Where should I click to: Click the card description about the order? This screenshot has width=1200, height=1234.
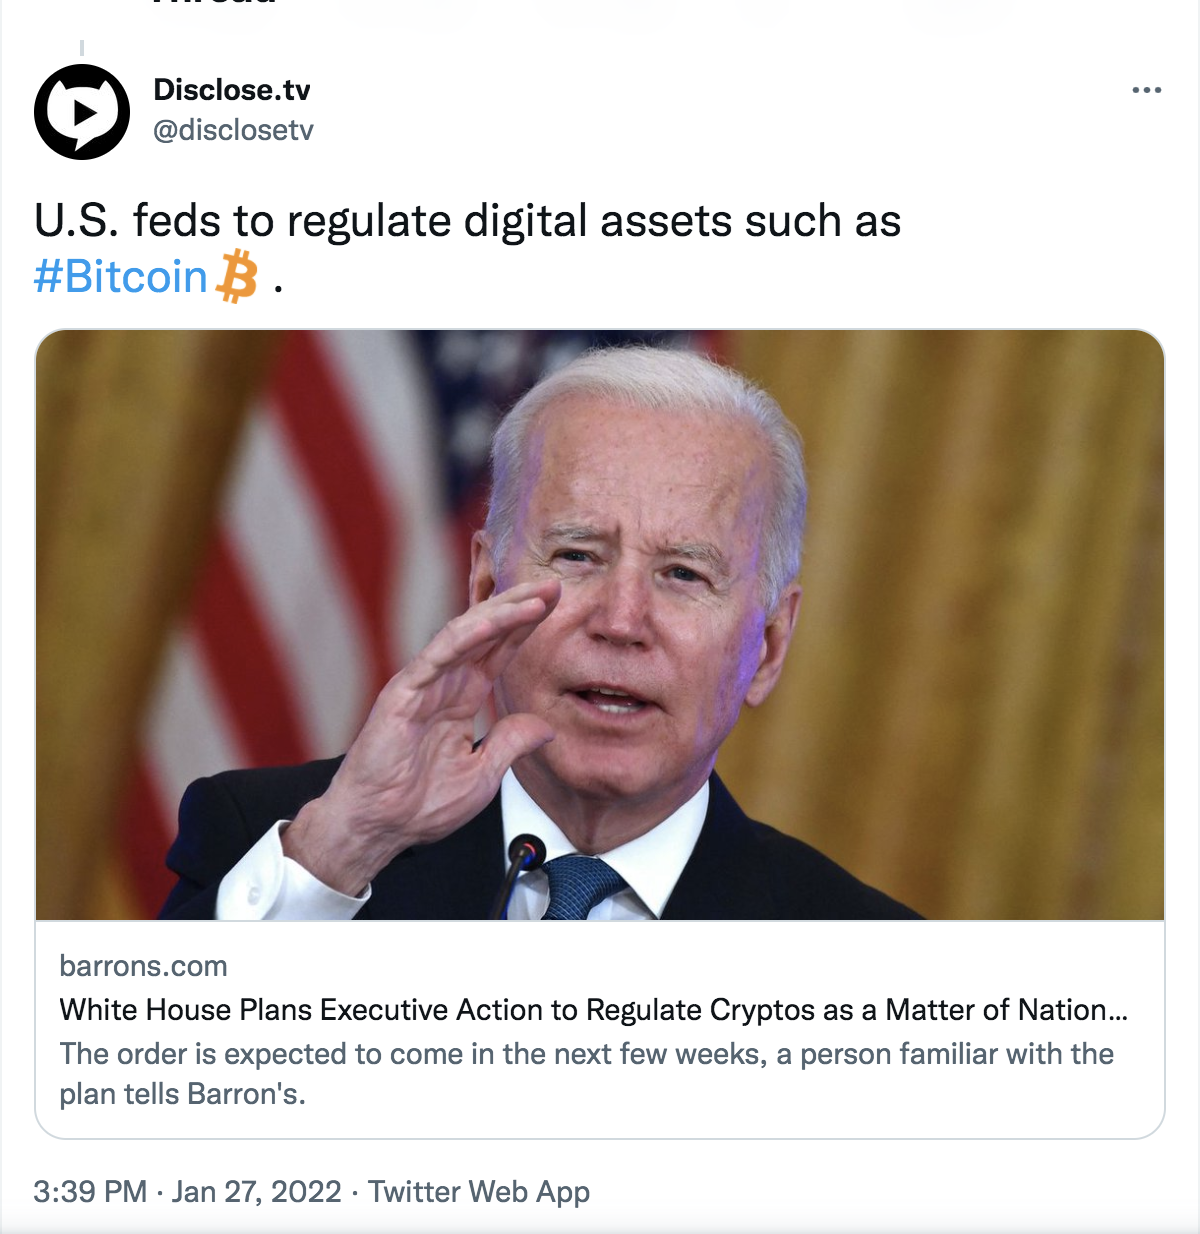tap(586, 1074)
